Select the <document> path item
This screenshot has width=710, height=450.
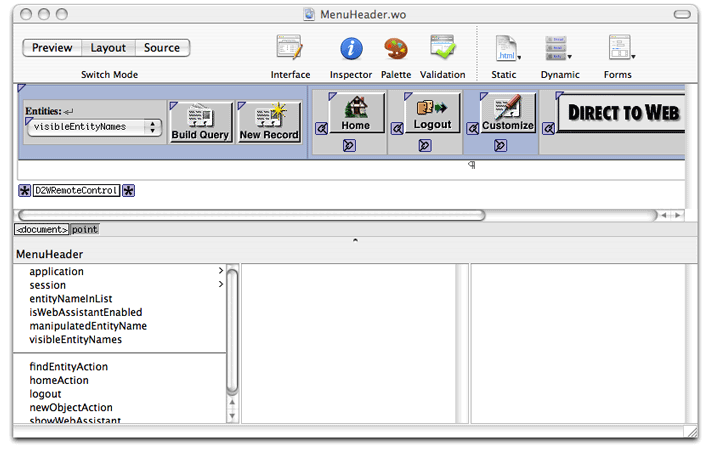(41, 229)
